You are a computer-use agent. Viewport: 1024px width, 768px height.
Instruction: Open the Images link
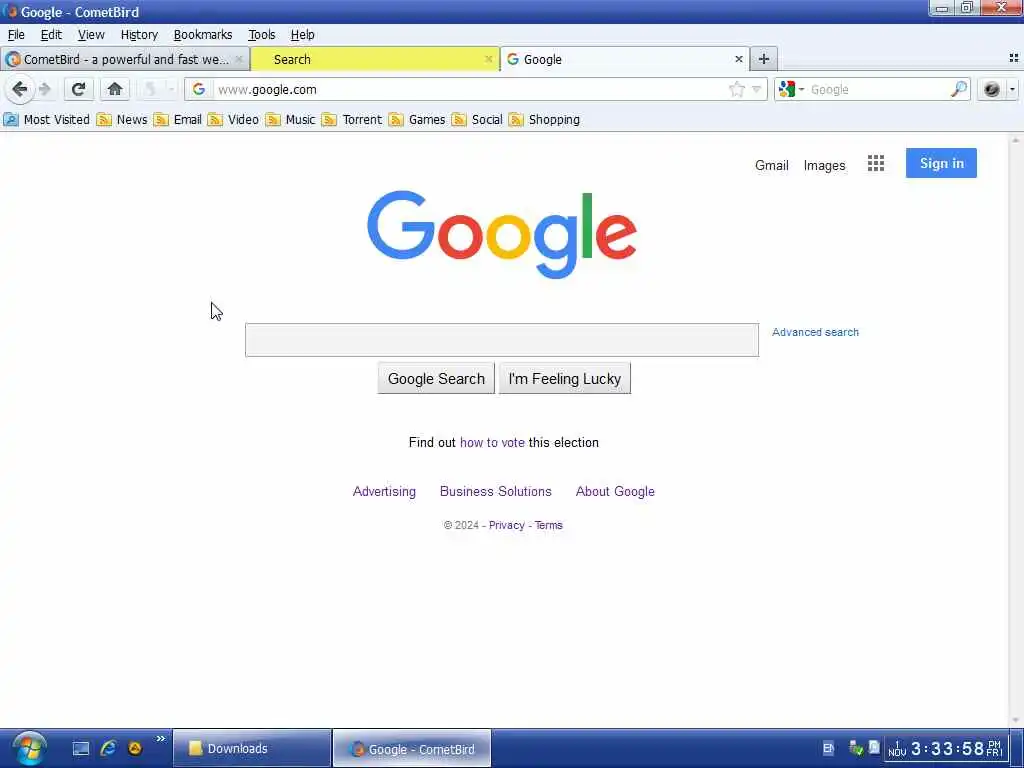pyautogui.click(x=824, y=165)
